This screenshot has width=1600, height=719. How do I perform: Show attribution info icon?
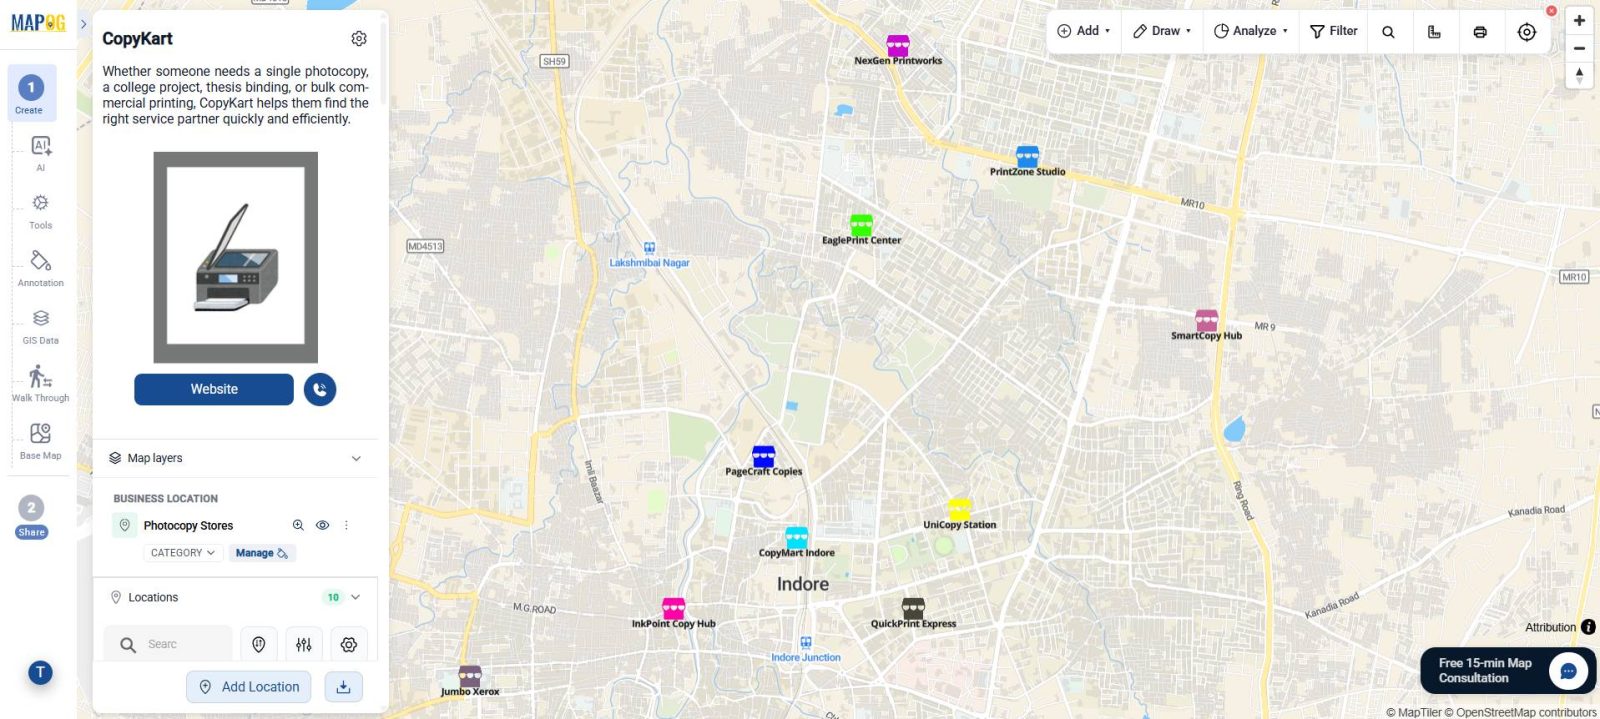[1588, 627]
